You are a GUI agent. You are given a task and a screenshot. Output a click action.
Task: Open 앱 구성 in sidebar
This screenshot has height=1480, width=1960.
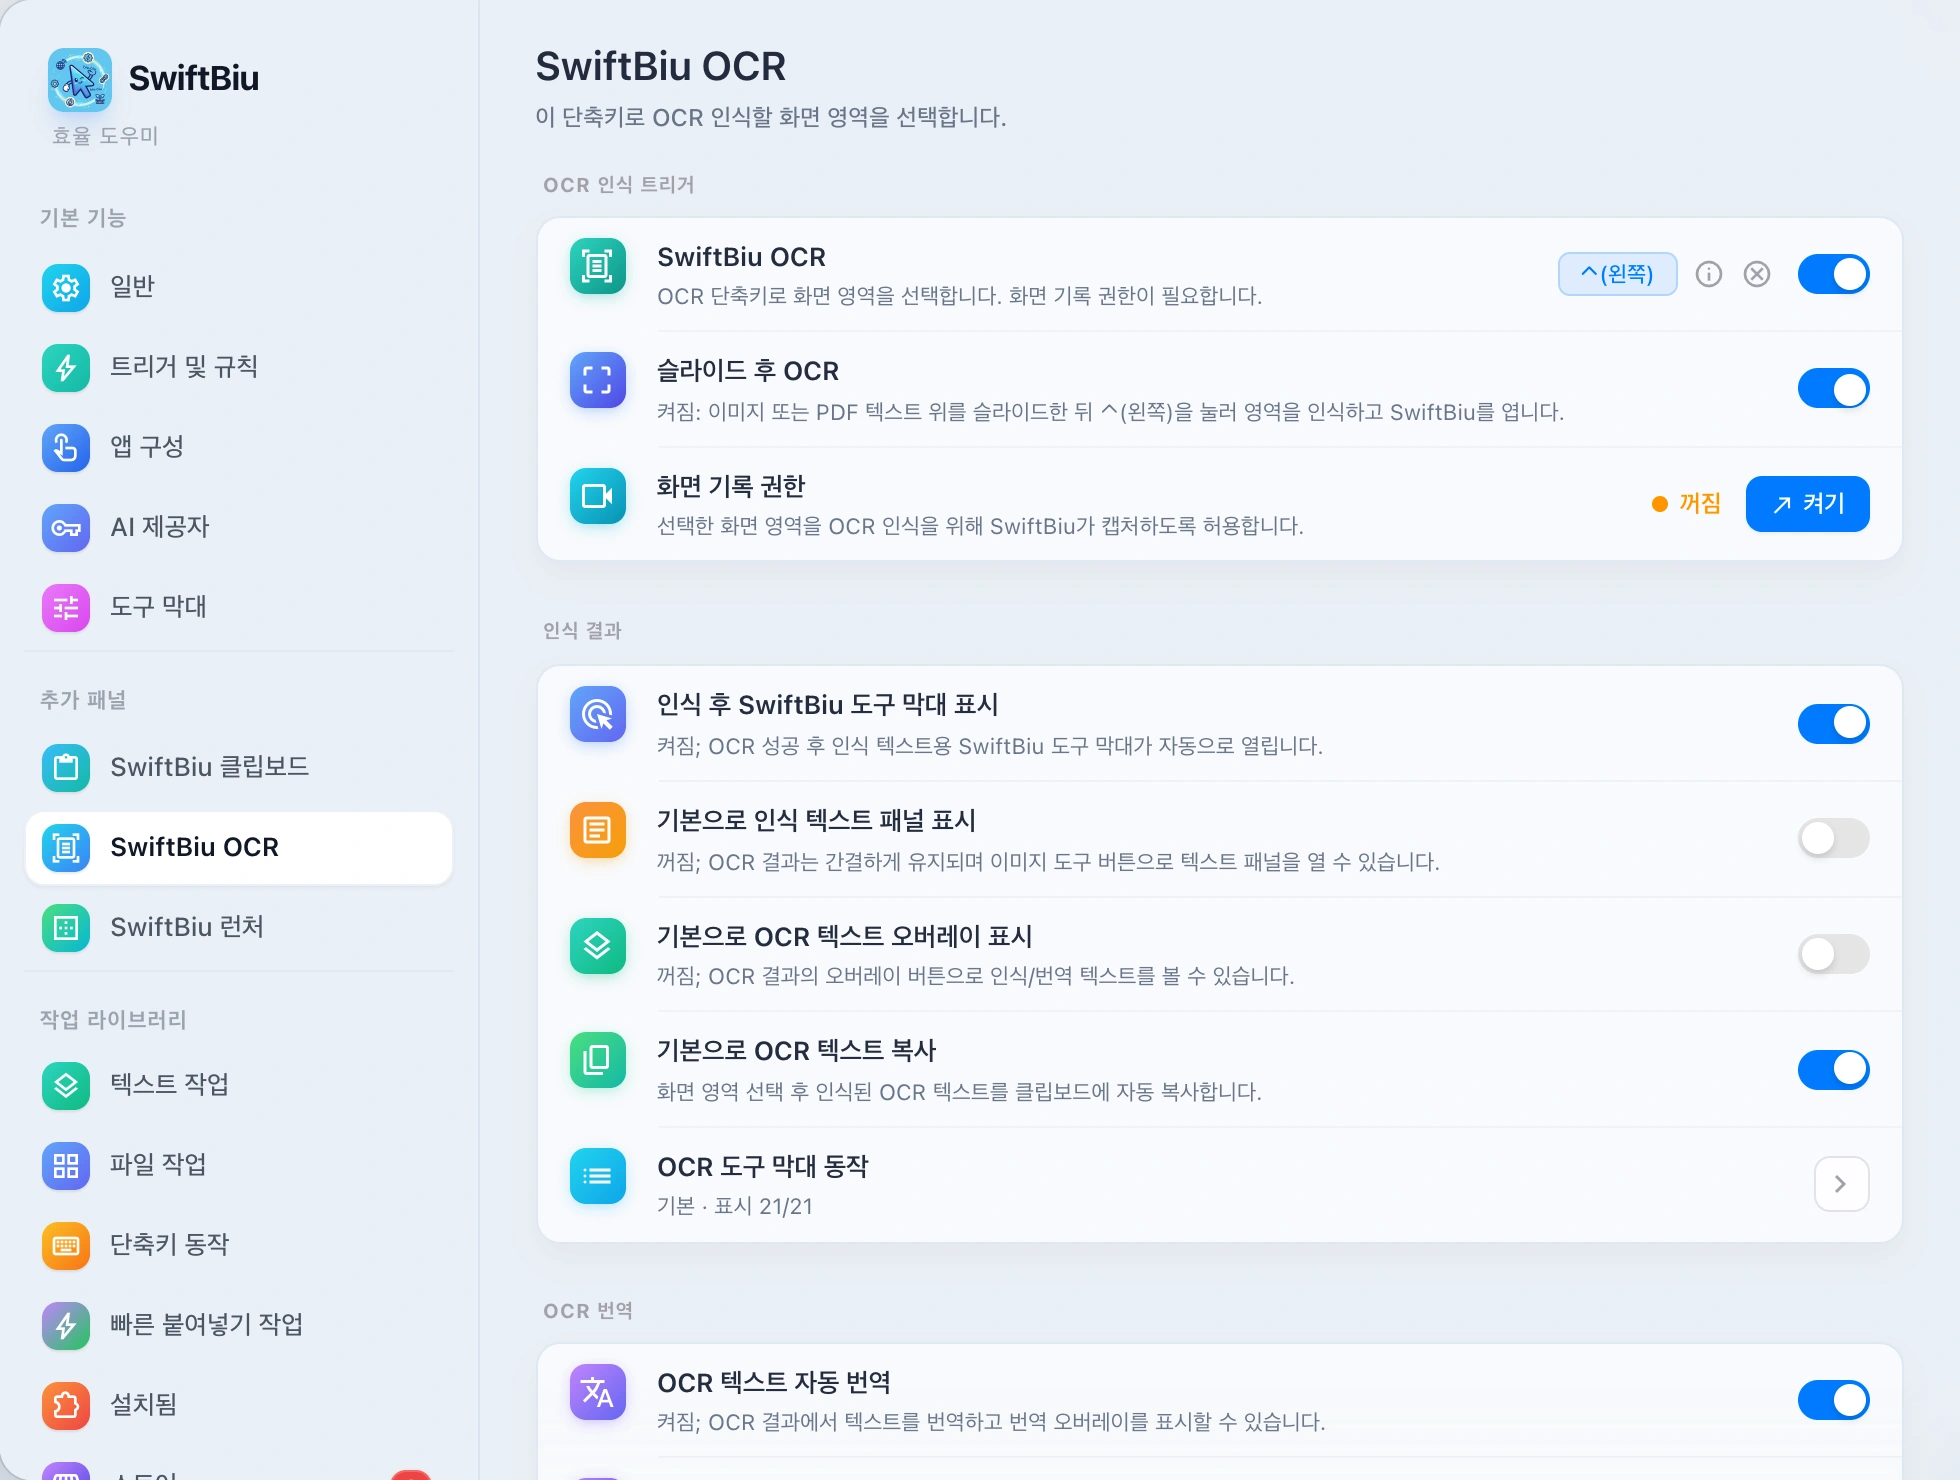(239, 448)
